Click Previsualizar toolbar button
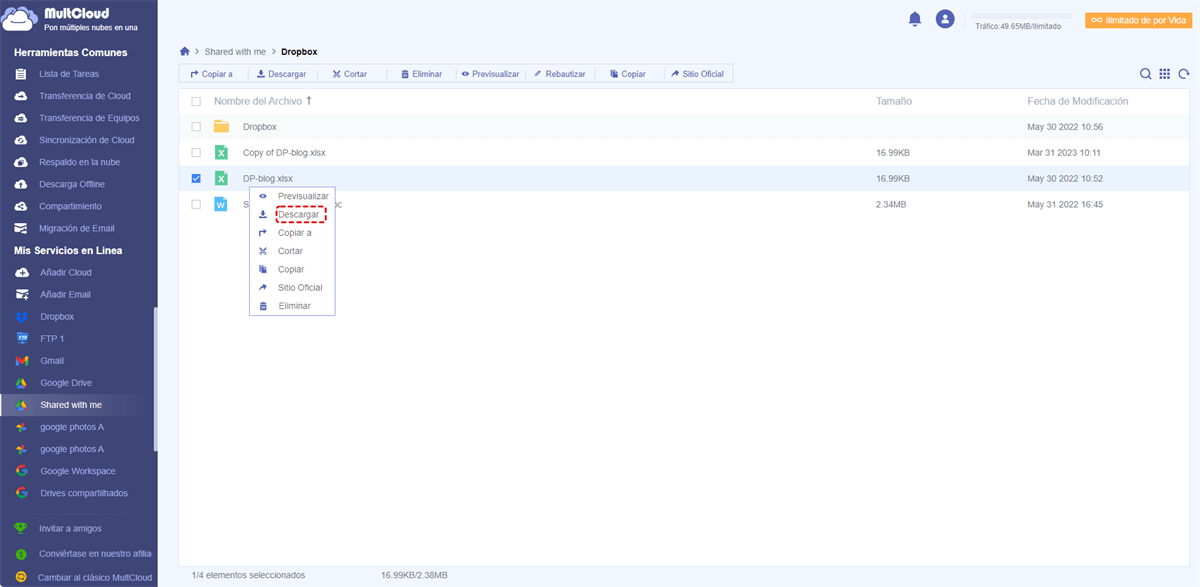Screen dimensions: 1200x587 490,74
